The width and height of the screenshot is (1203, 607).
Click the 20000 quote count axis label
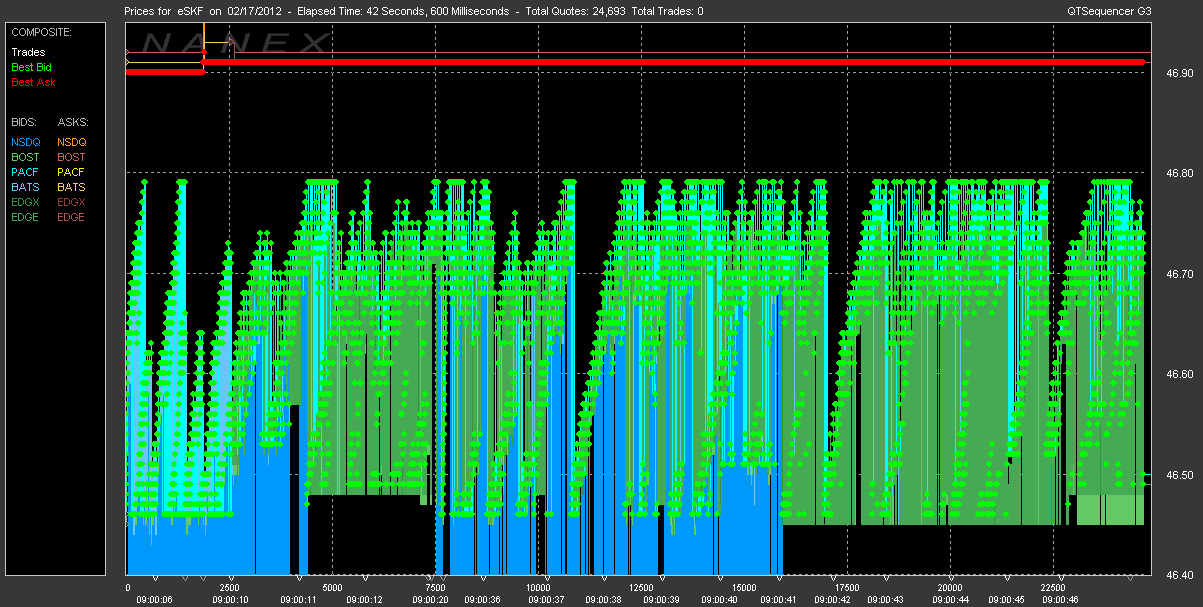coord(950,587)
